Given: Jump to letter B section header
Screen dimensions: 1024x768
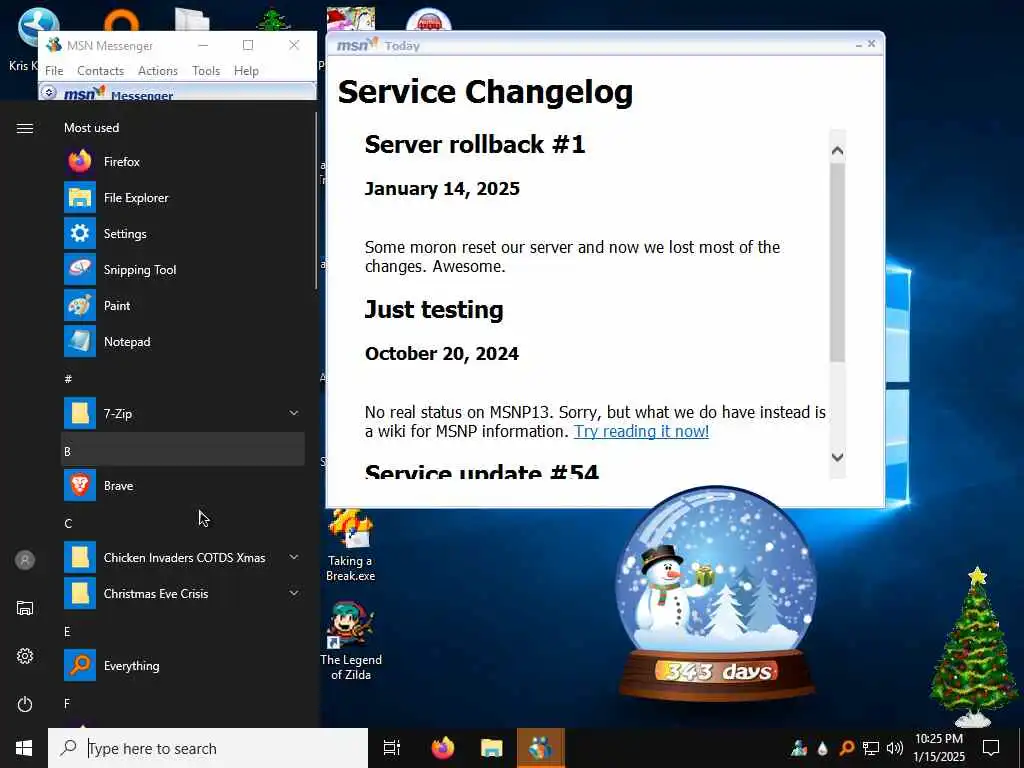Looking at the screenshot, I should pos(183,449).
